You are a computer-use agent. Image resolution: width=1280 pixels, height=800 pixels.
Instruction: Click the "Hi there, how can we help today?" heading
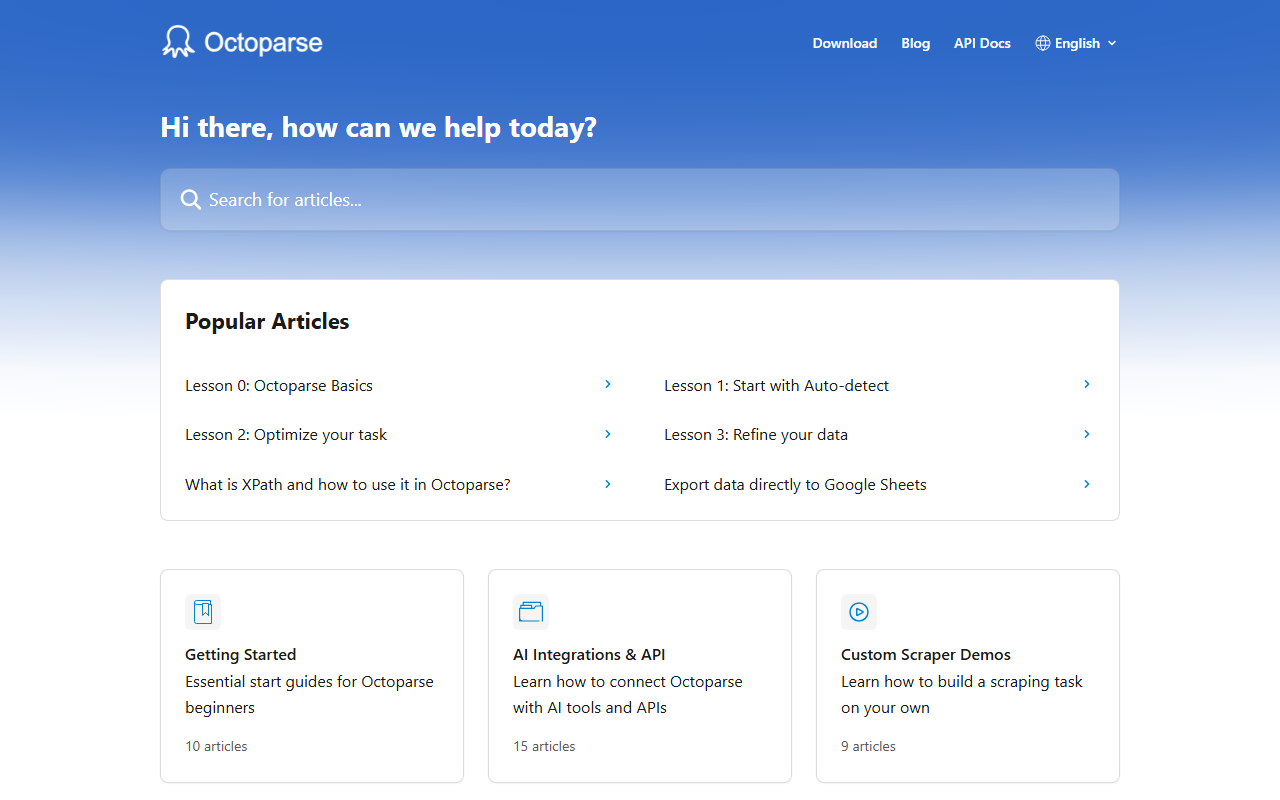pyautogui.click(x=379, y=128)
